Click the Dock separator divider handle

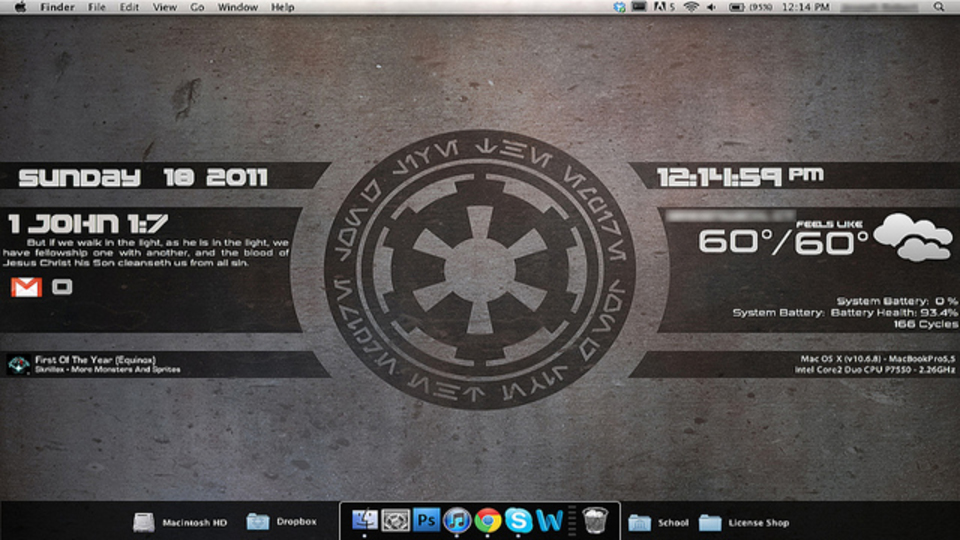pos(572,520)
